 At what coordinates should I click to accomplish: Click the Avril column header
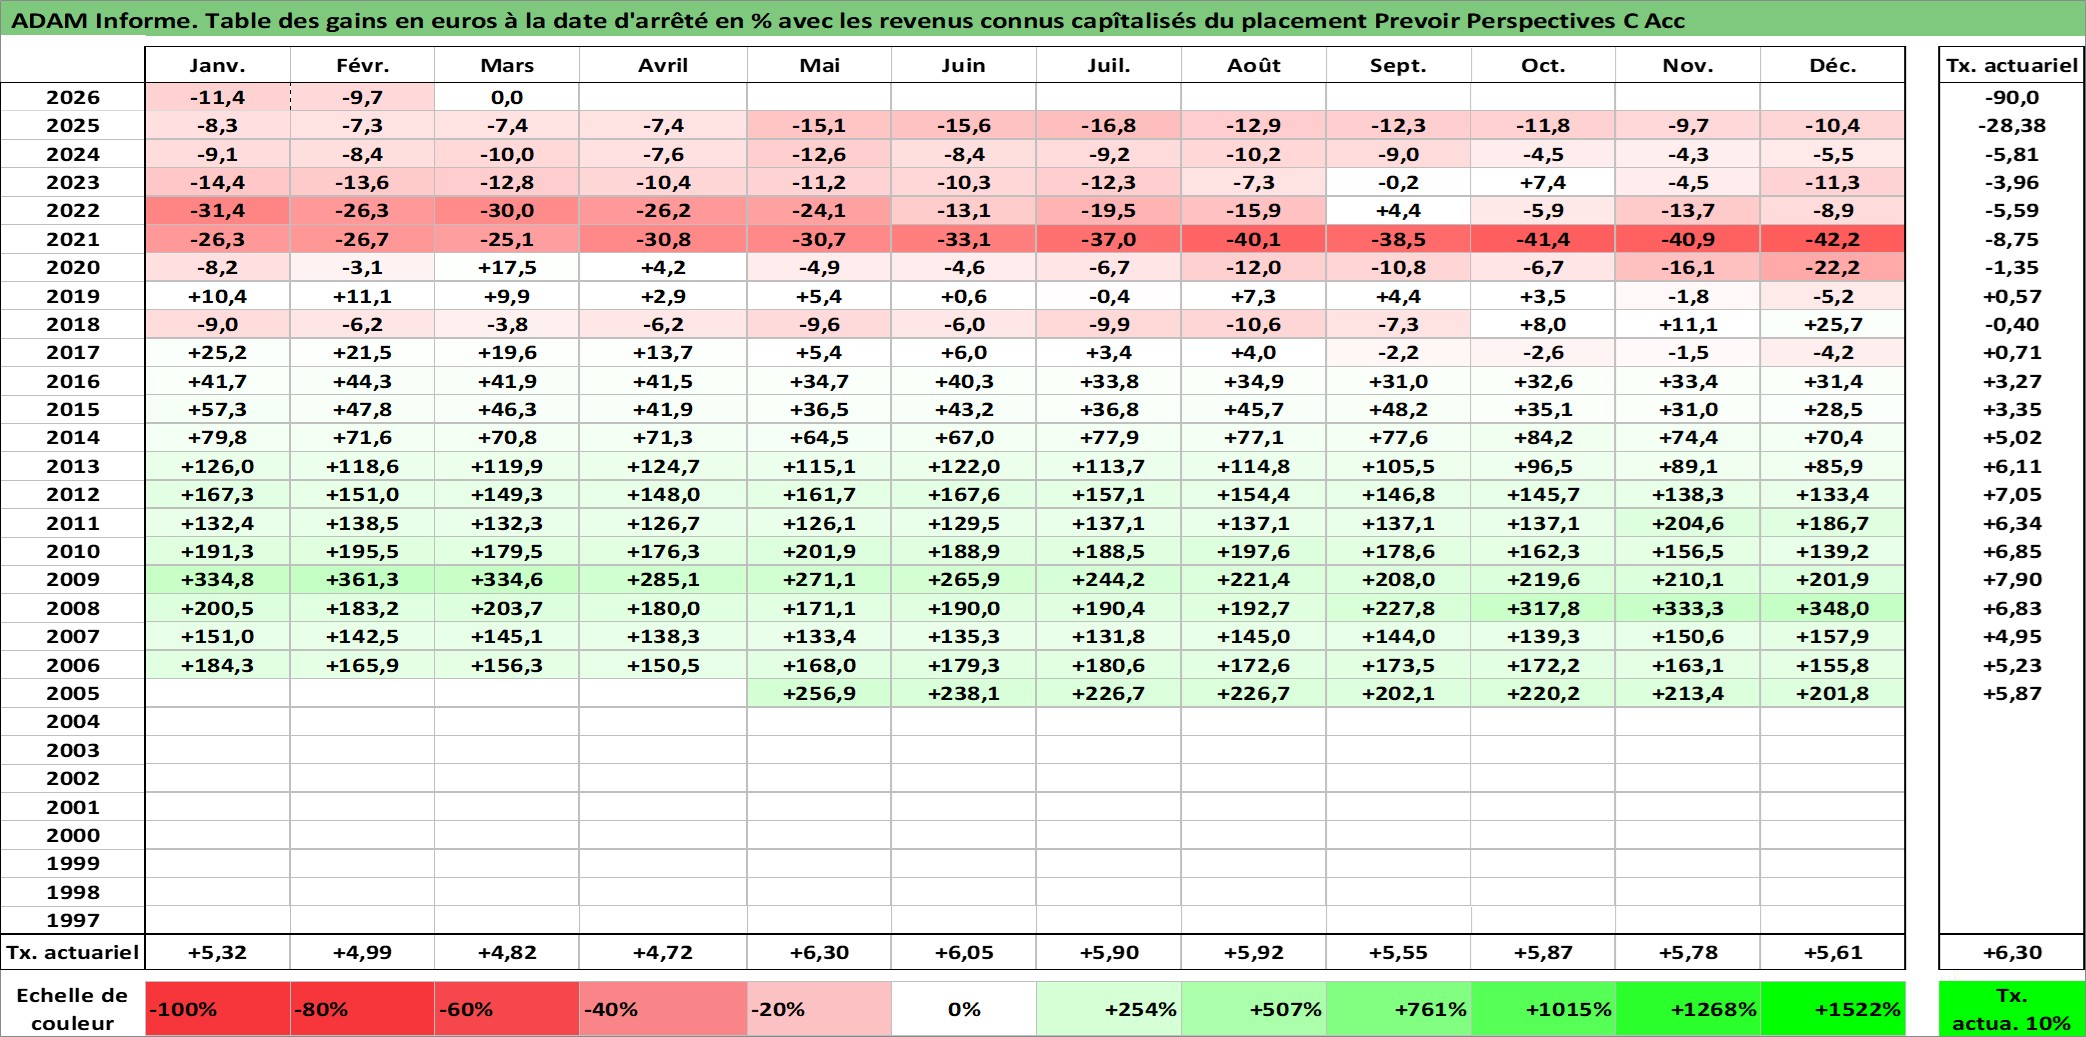663,65
